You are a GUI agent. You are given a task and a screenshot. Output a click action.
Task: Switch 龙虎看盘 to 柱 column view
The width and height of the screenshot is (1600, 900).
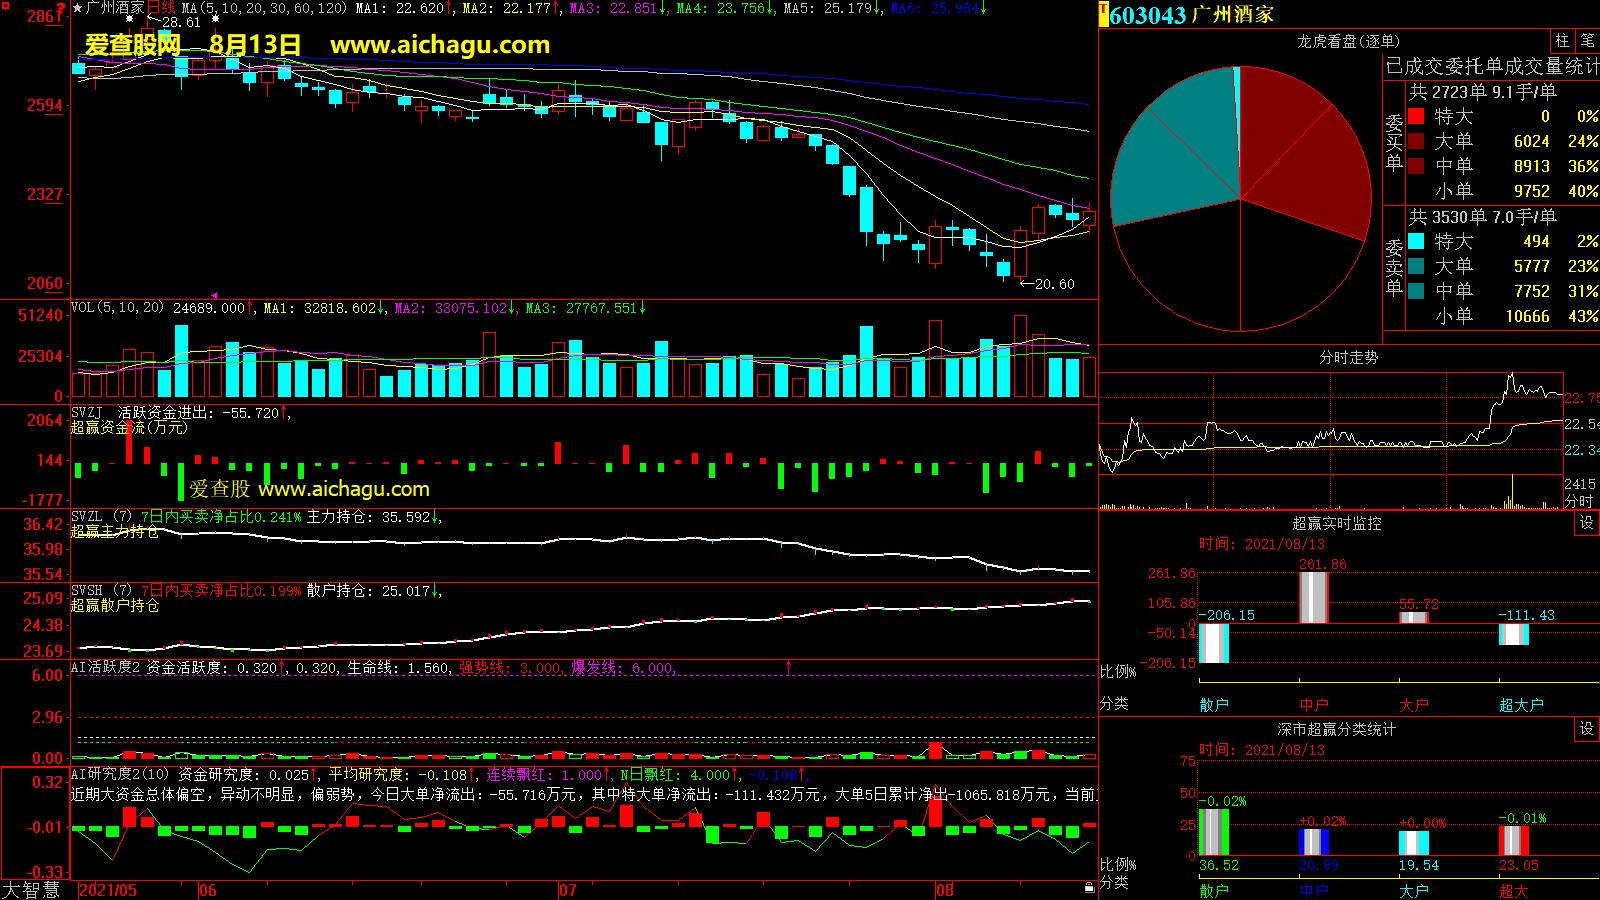pos(1562,41)
